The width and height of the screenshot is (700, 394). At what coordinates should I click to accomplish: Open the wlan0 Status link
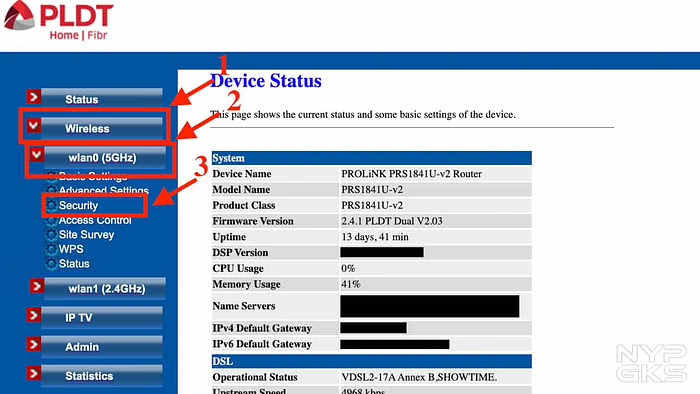click(74, 264)
